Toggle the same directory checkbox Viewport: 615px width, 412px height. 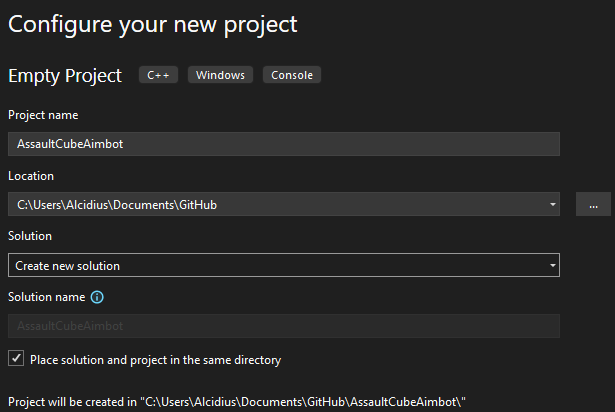click(x=16, y=359)
